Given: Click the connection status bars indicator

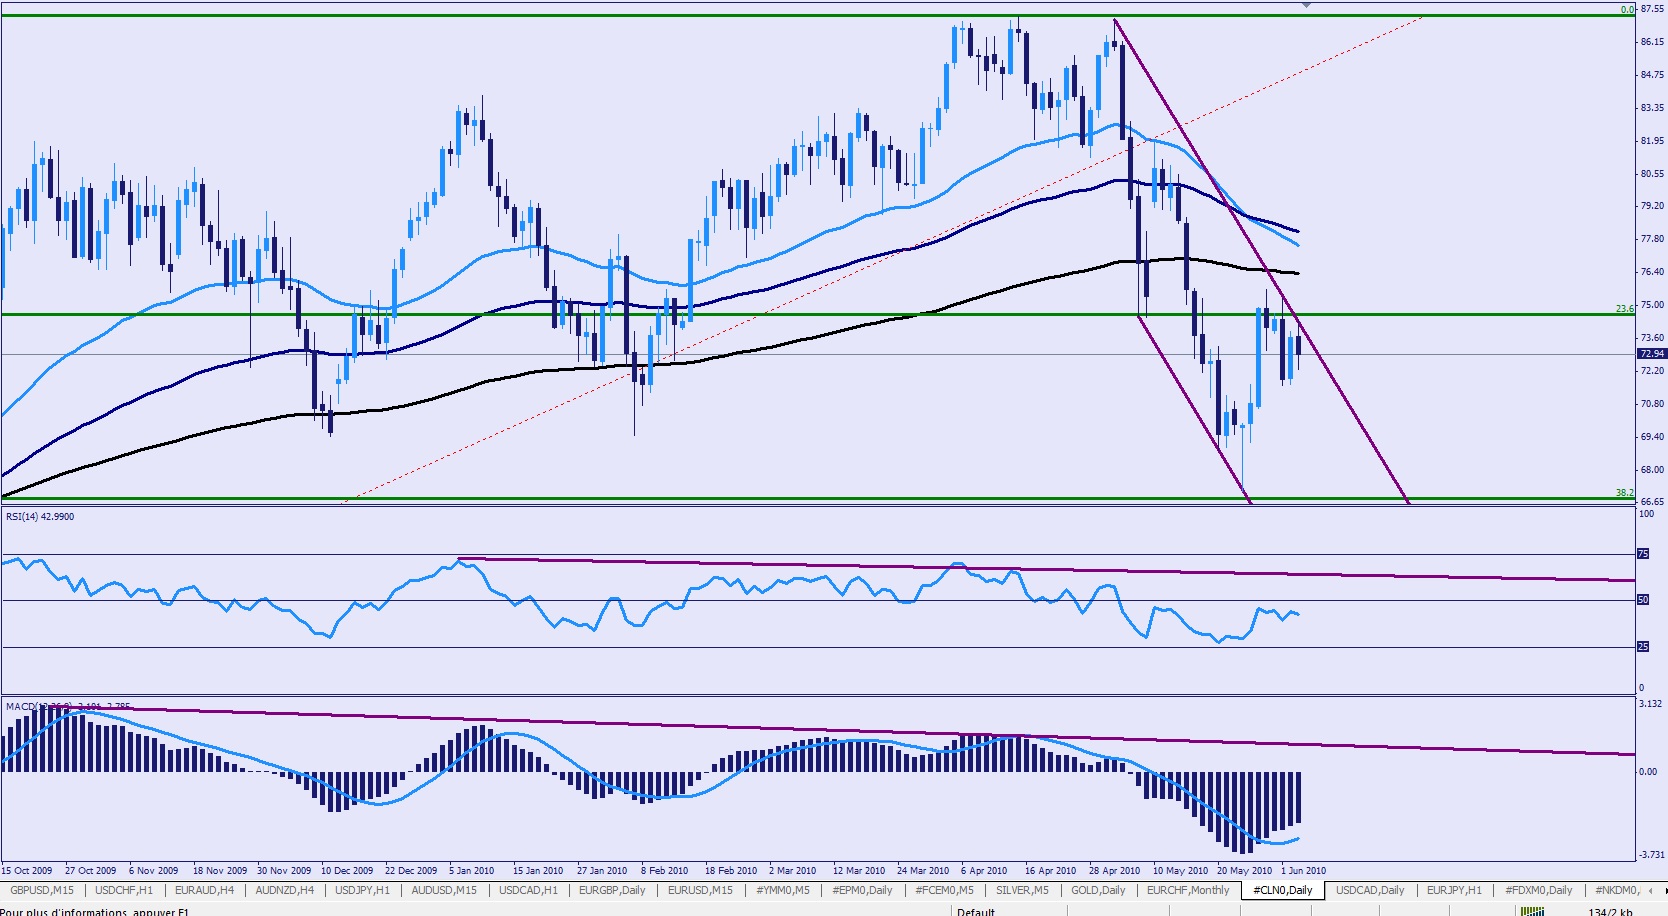Looking at the screenshot, I should (1531, 911).
